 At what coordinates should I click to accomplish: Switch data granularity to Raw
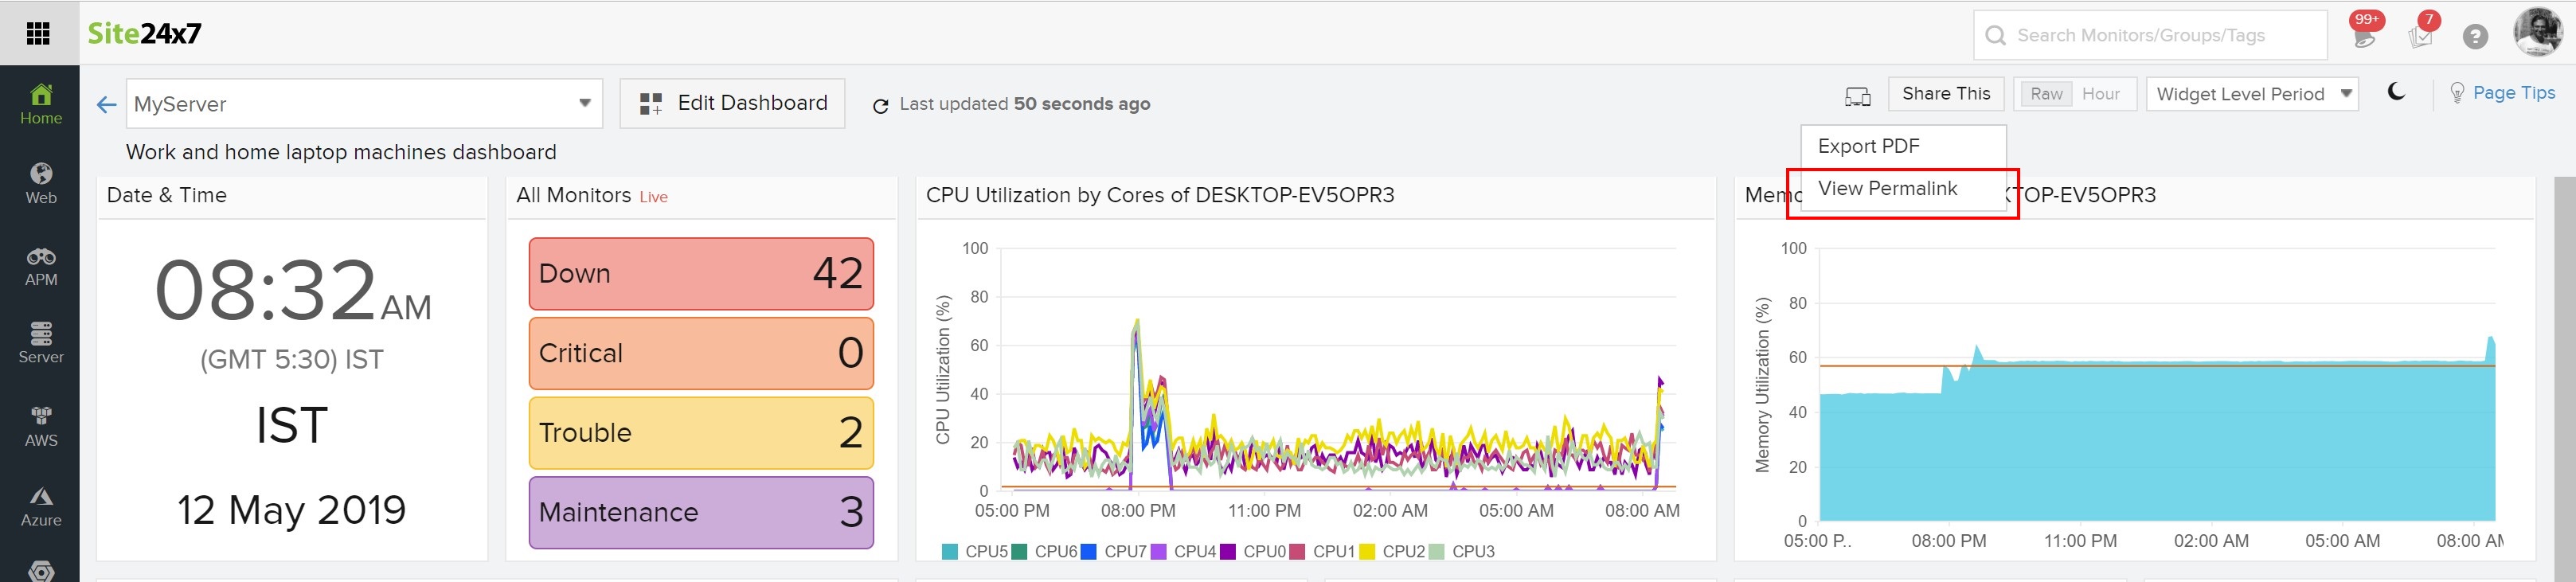[2046, 94]
